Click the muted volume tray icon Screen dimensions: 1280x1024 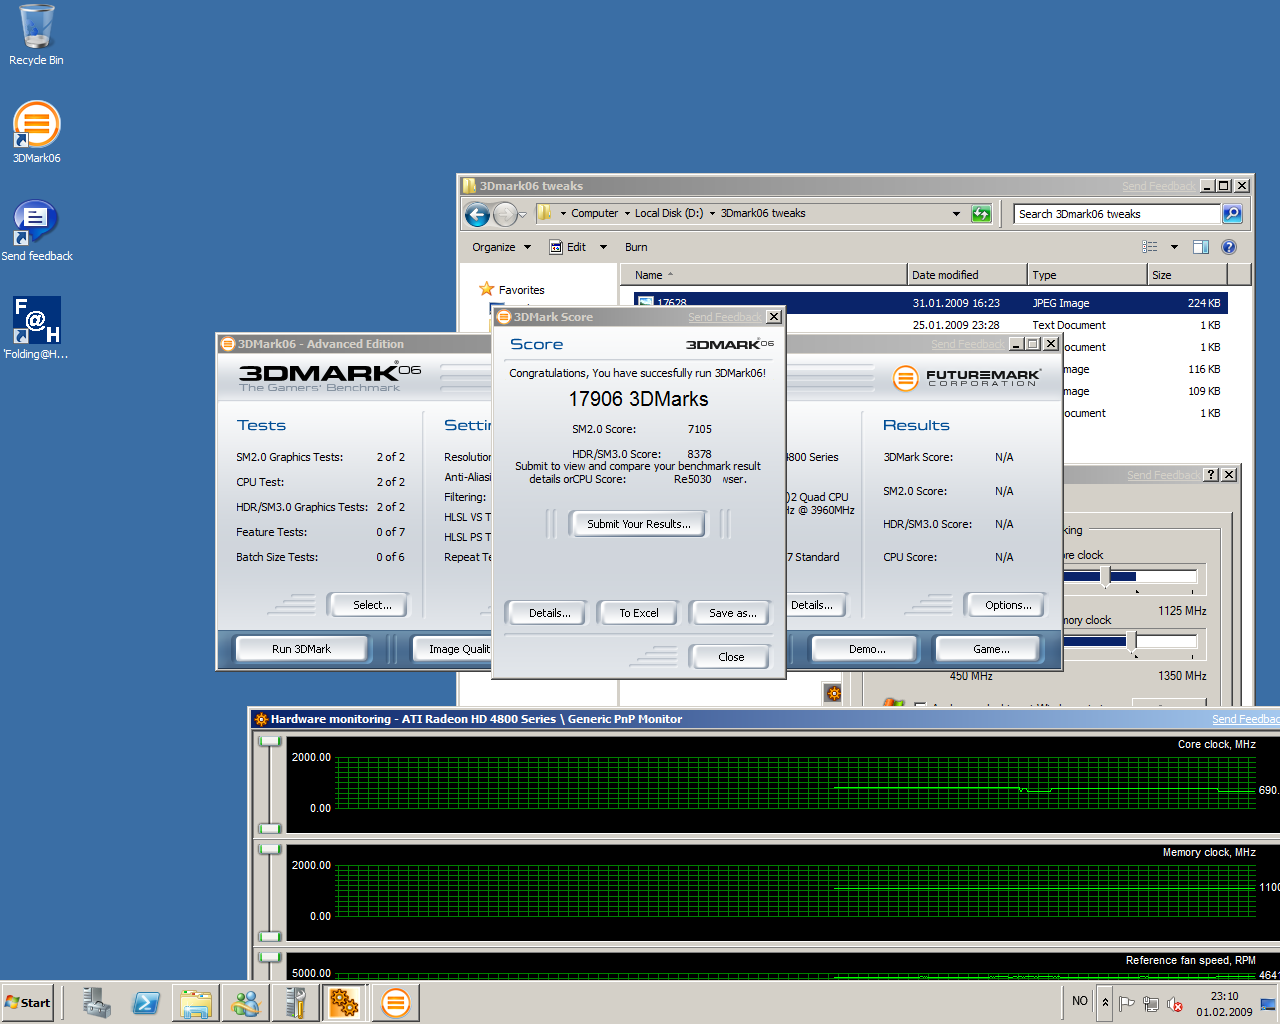(x=1176, y=1004)
